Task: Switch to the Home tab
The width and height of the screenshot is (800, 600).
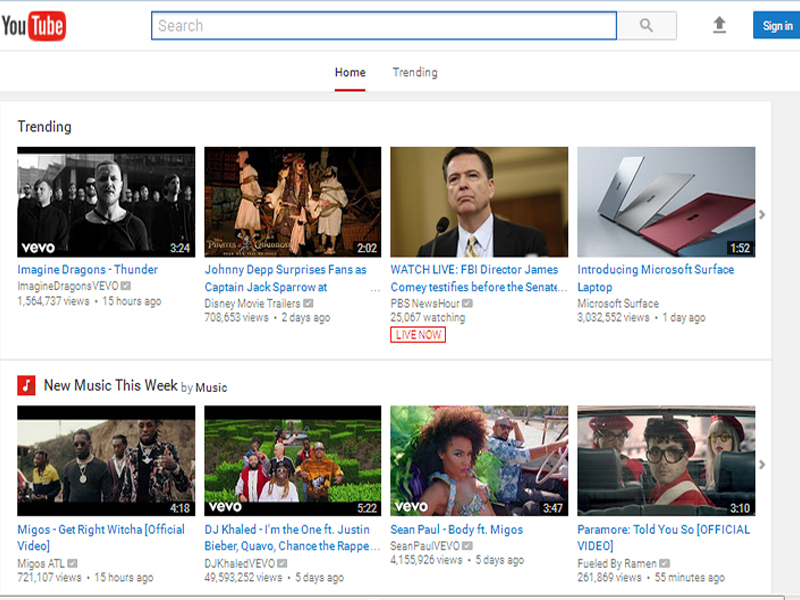Action: pyautogui.click(x=350, y=72)
